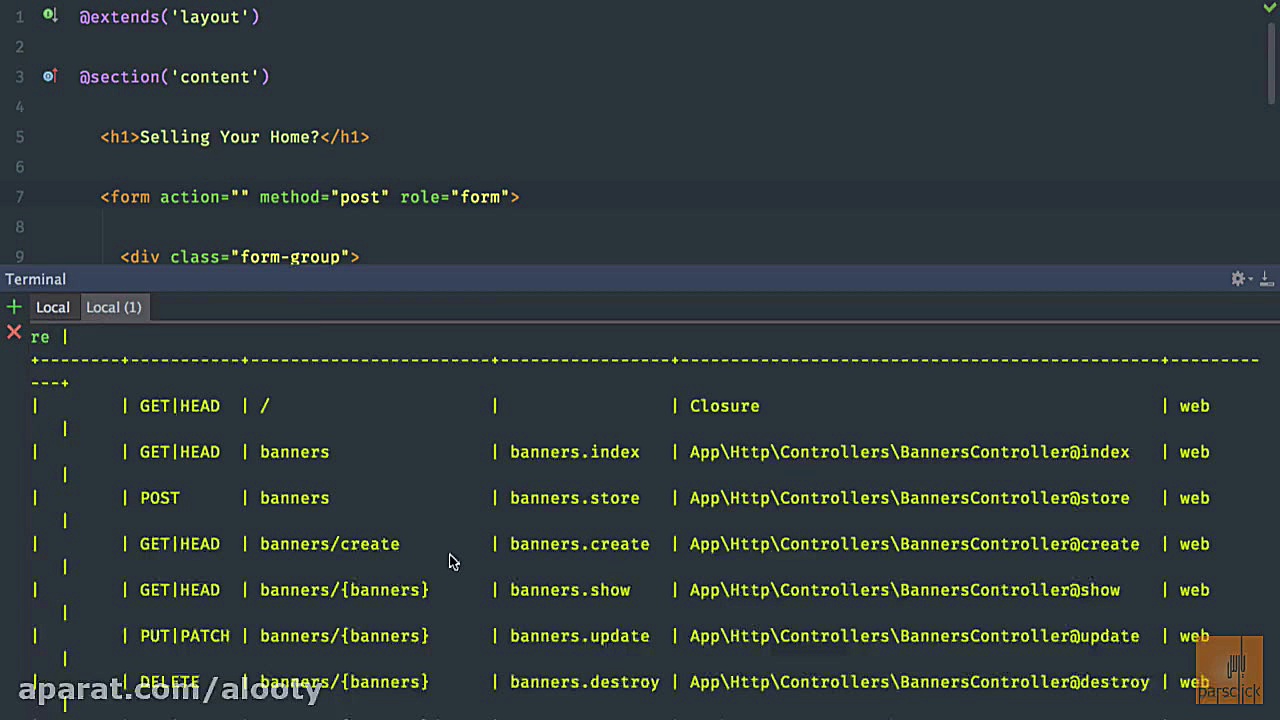1280x720 pixels.
Task: Add a new terminal session with plus icon
Action: [14, 307]
